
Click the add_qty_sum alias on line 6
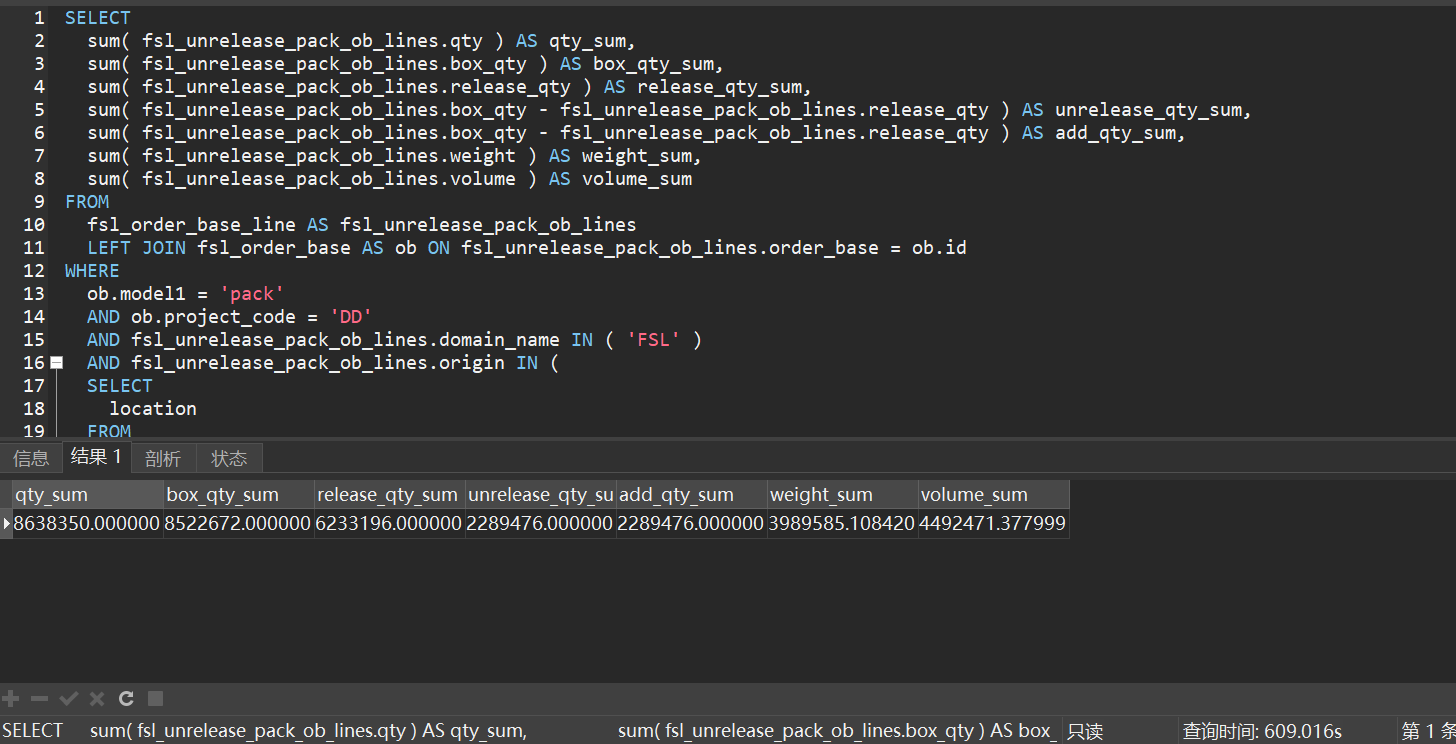pyautogui.click(x=1115, y=133)
